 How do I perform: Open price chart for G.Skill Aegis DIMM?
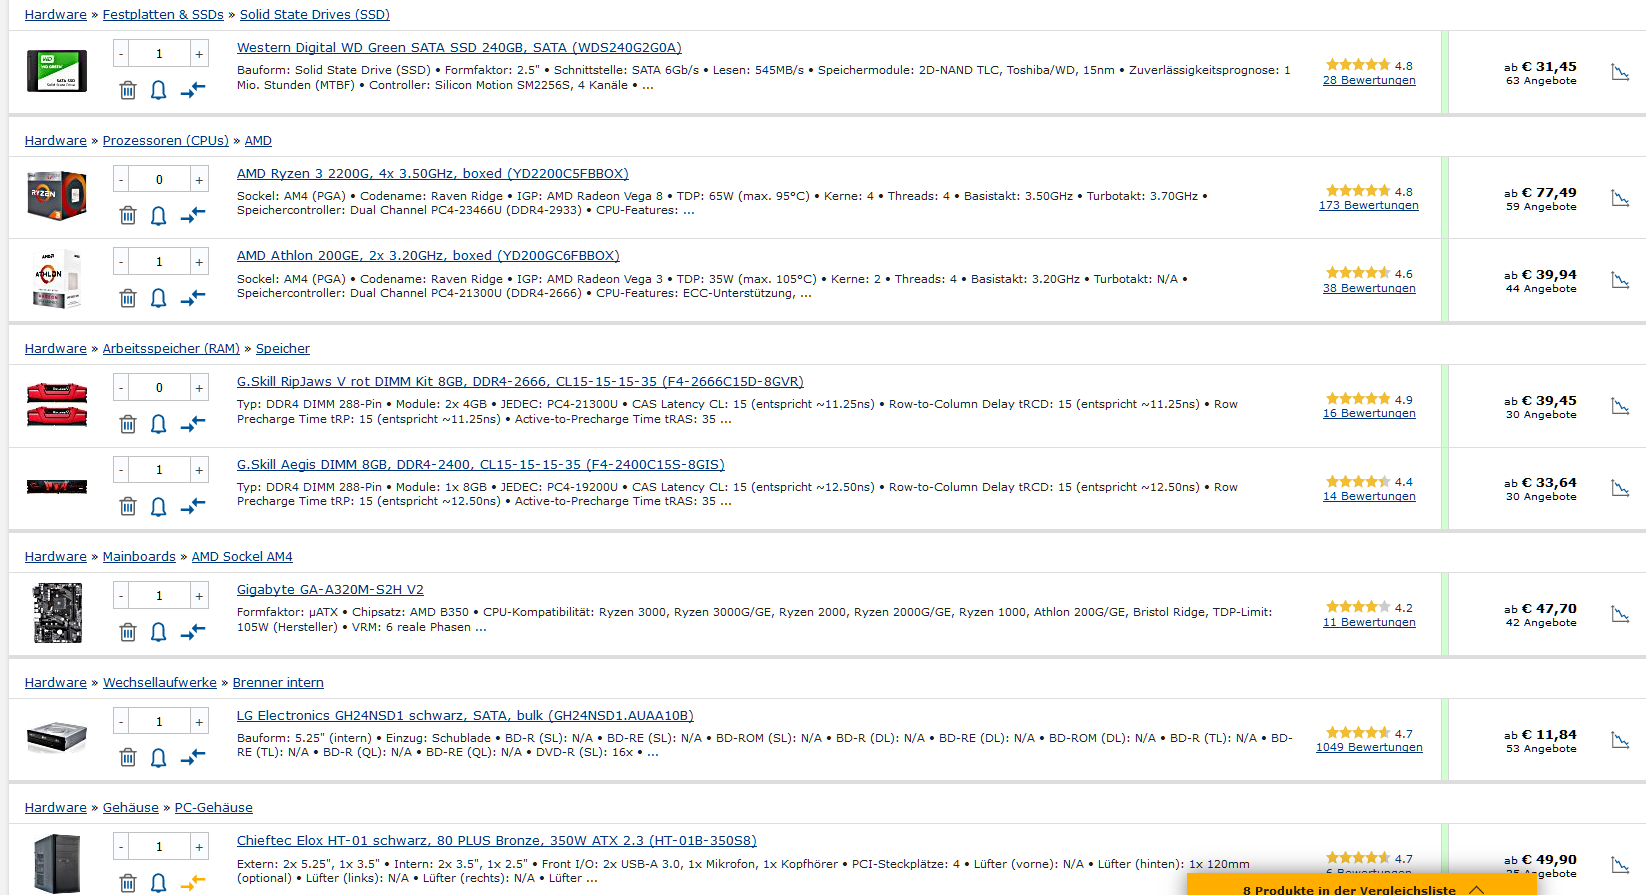[1620, 488]
